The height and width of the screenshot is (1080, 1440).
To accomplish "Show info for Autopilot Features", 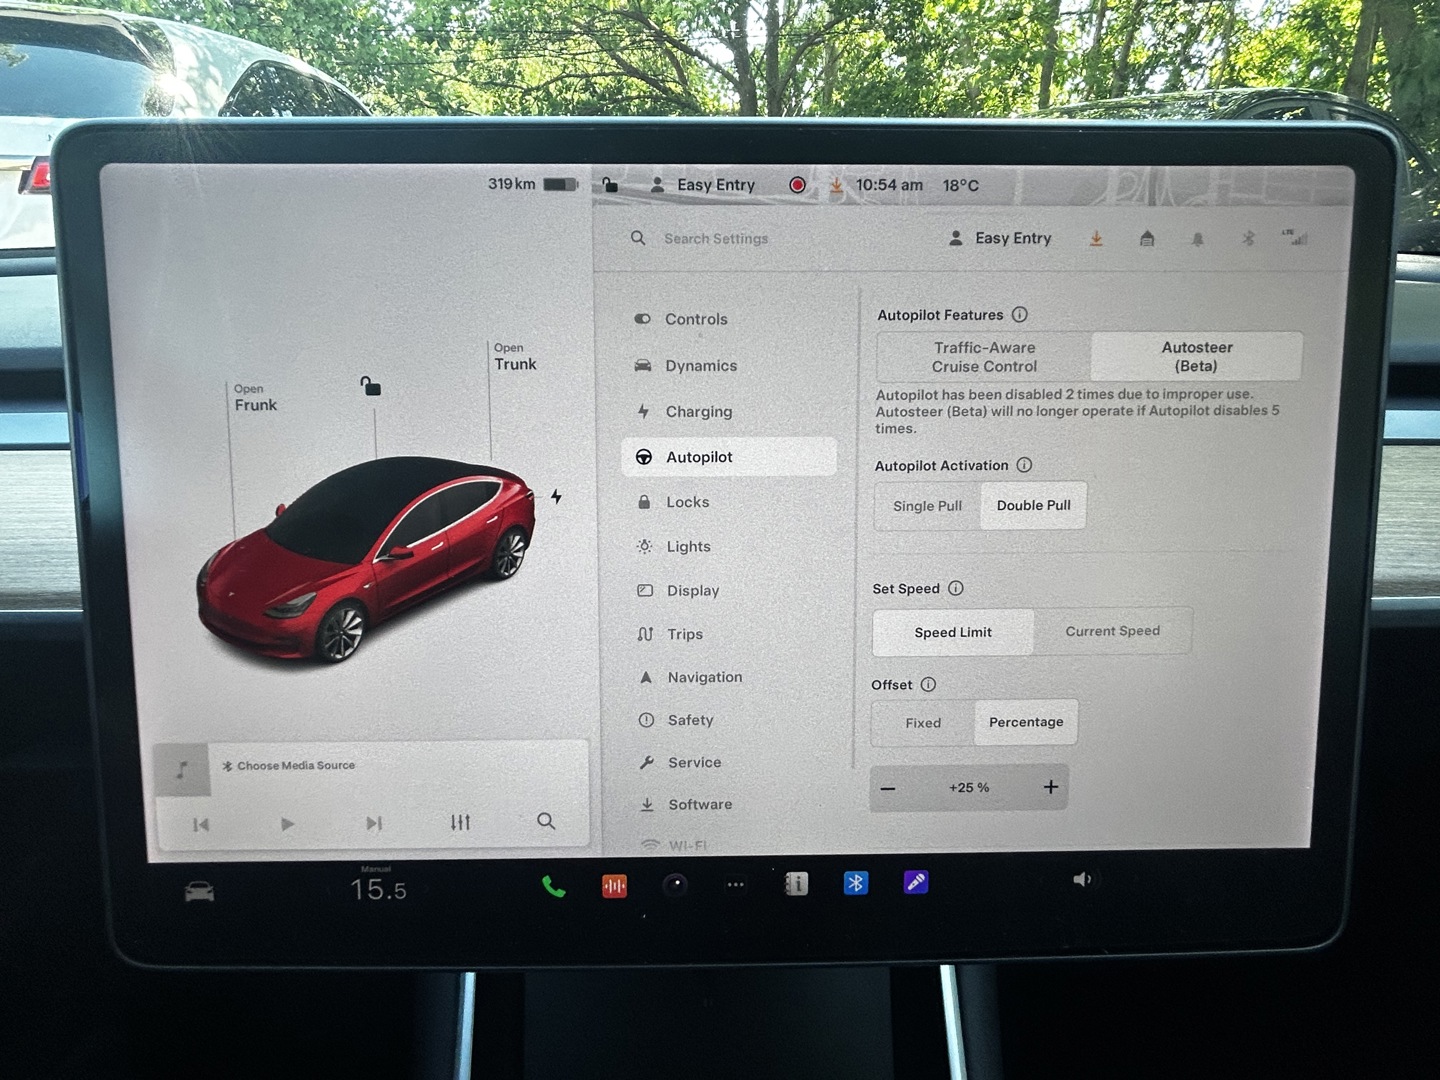I will (x=1020, y=314).
